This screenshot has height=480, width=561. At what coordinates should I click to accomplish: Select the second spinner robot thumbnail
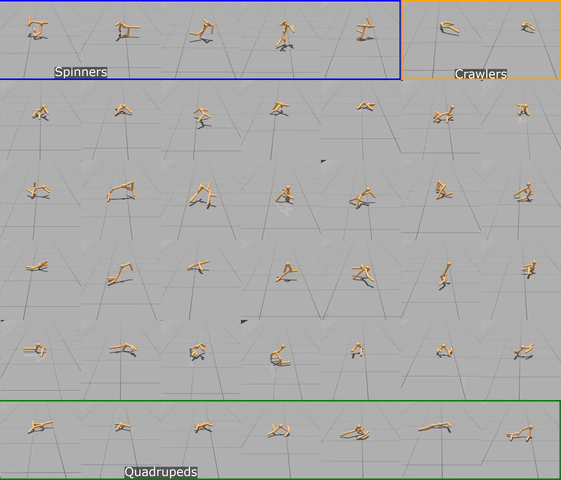tap(127, 29)
